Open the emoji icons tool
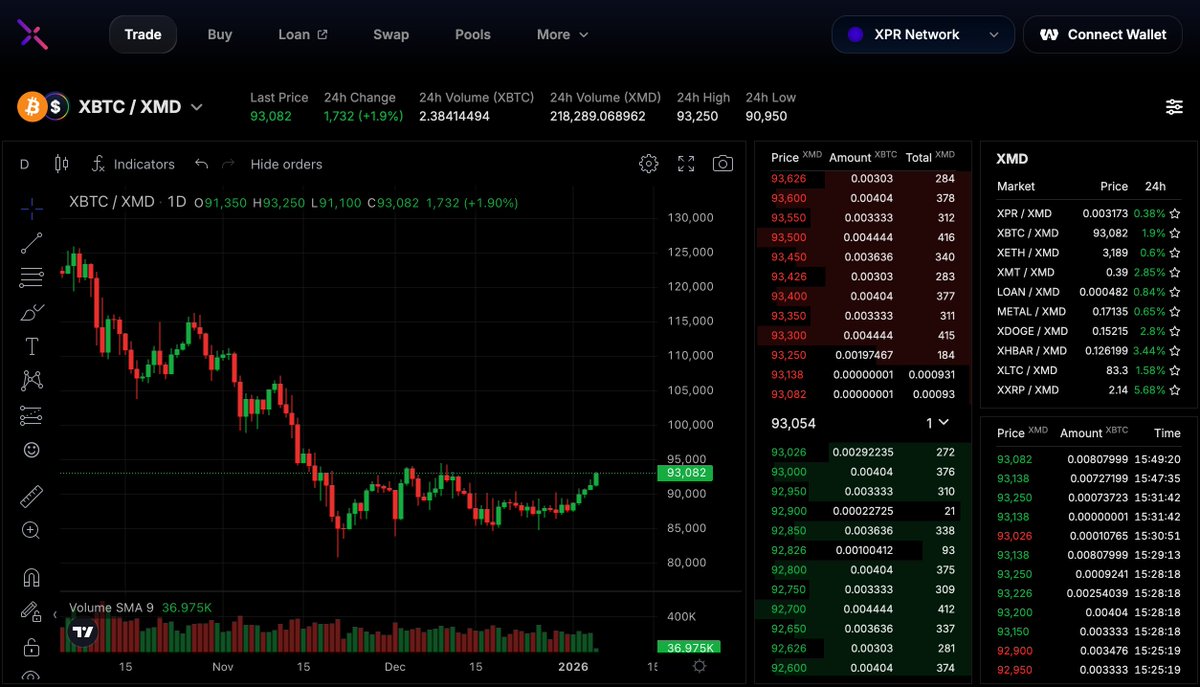Image resolution: width=1200 pixels, height=687 pixels. point(31,450)
